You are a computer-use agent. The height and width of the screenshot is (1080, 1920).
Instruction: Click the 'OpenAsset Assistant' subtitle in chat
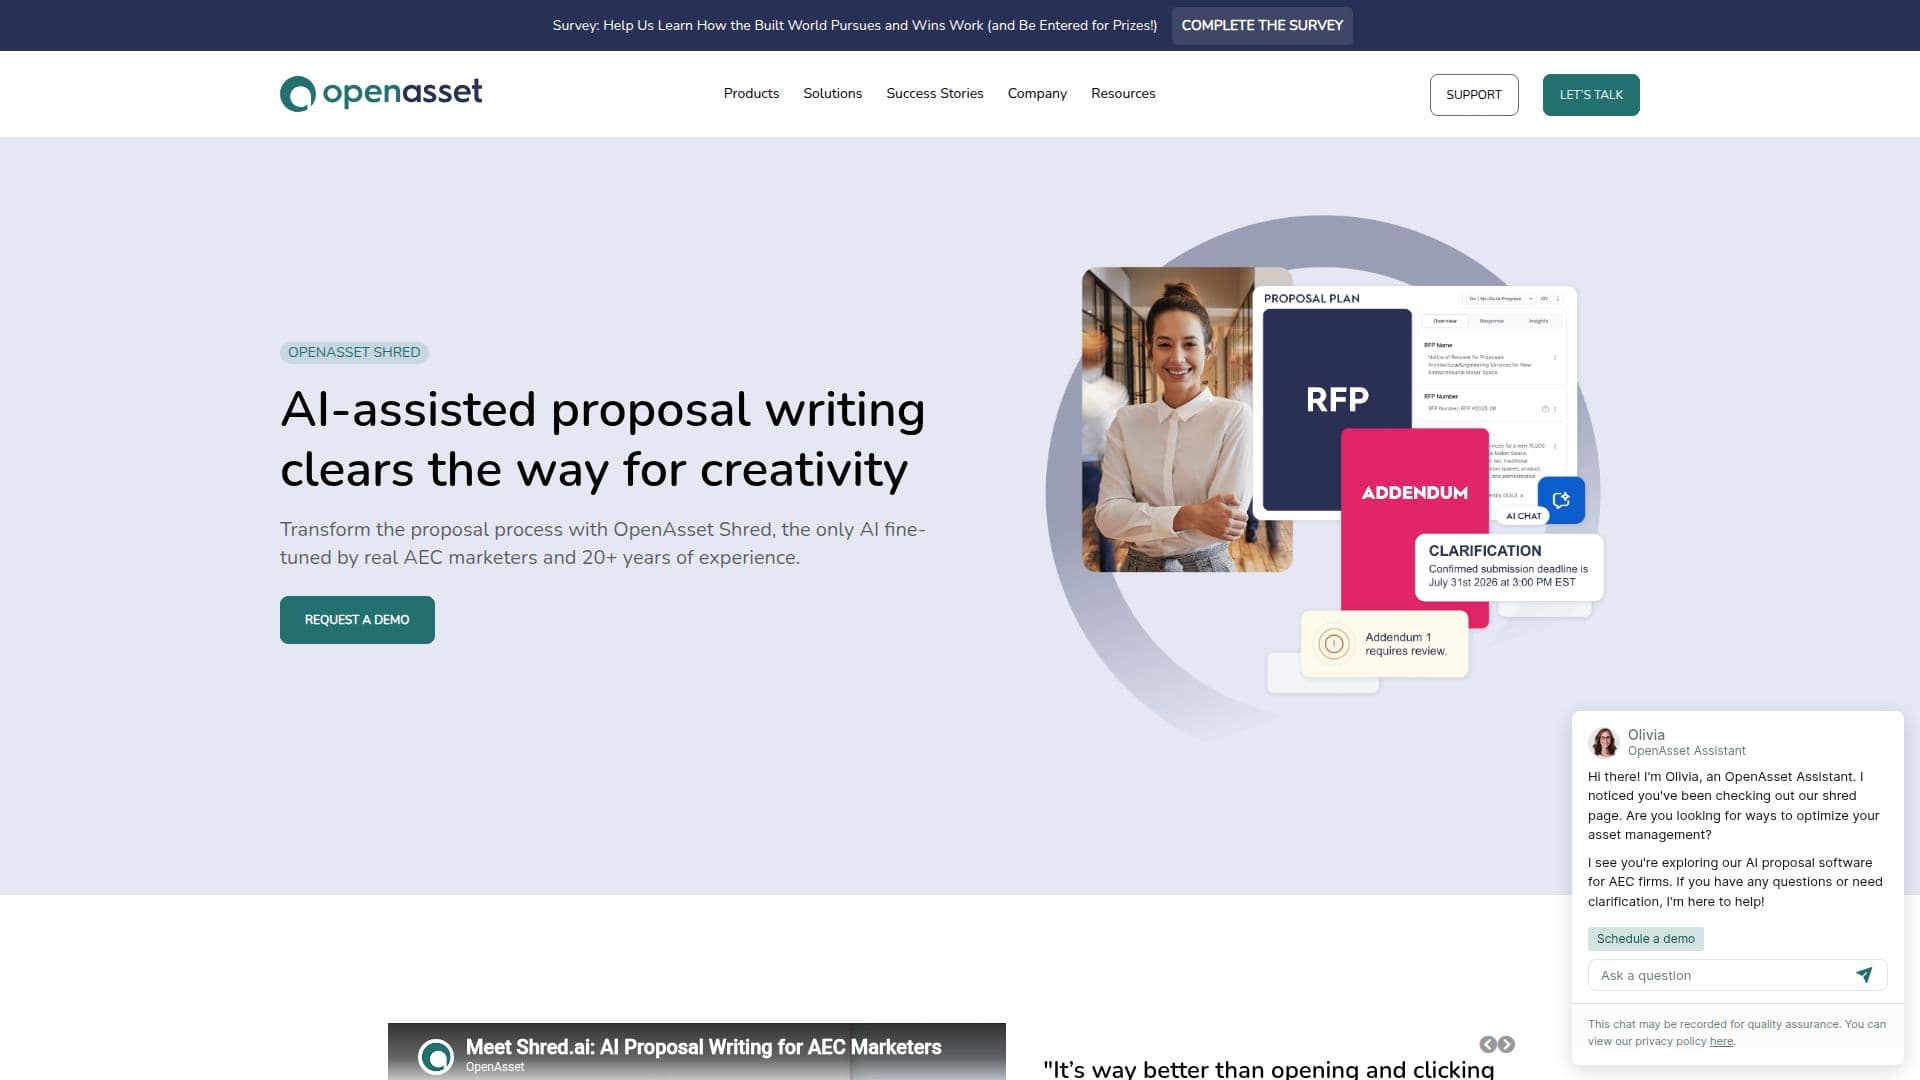pyautogui.click(x=1686, y=751)
